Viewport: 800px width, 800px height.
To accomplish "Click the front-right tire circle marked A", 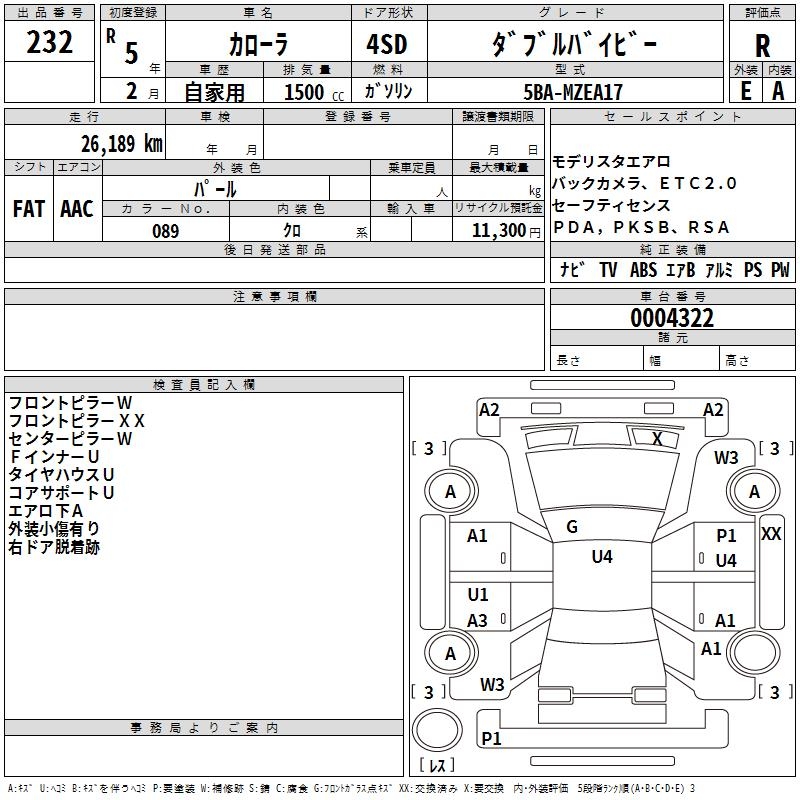I will coord(754,491).
